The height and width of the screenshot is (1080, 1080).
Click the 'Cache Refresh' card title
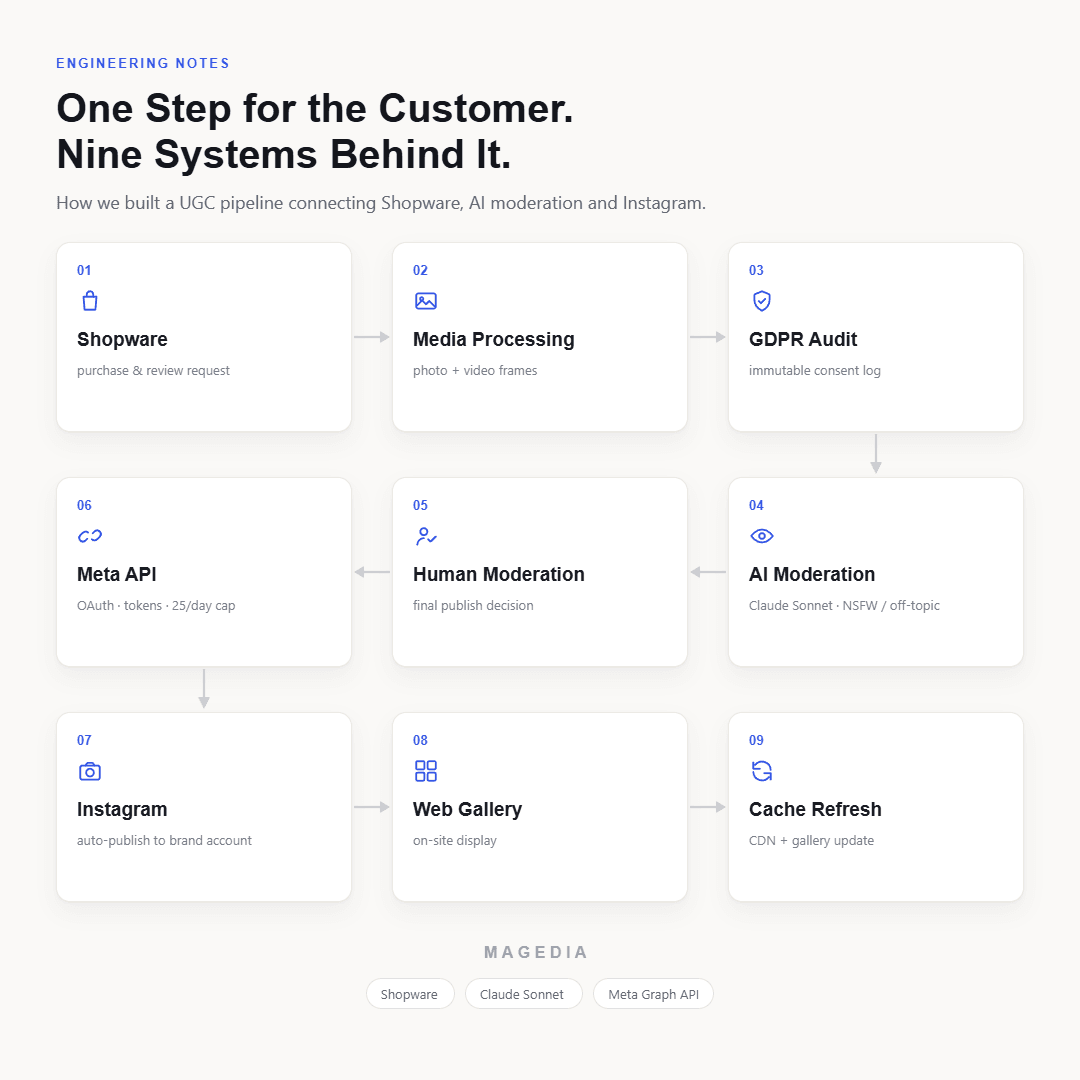(x=815, y=809)
